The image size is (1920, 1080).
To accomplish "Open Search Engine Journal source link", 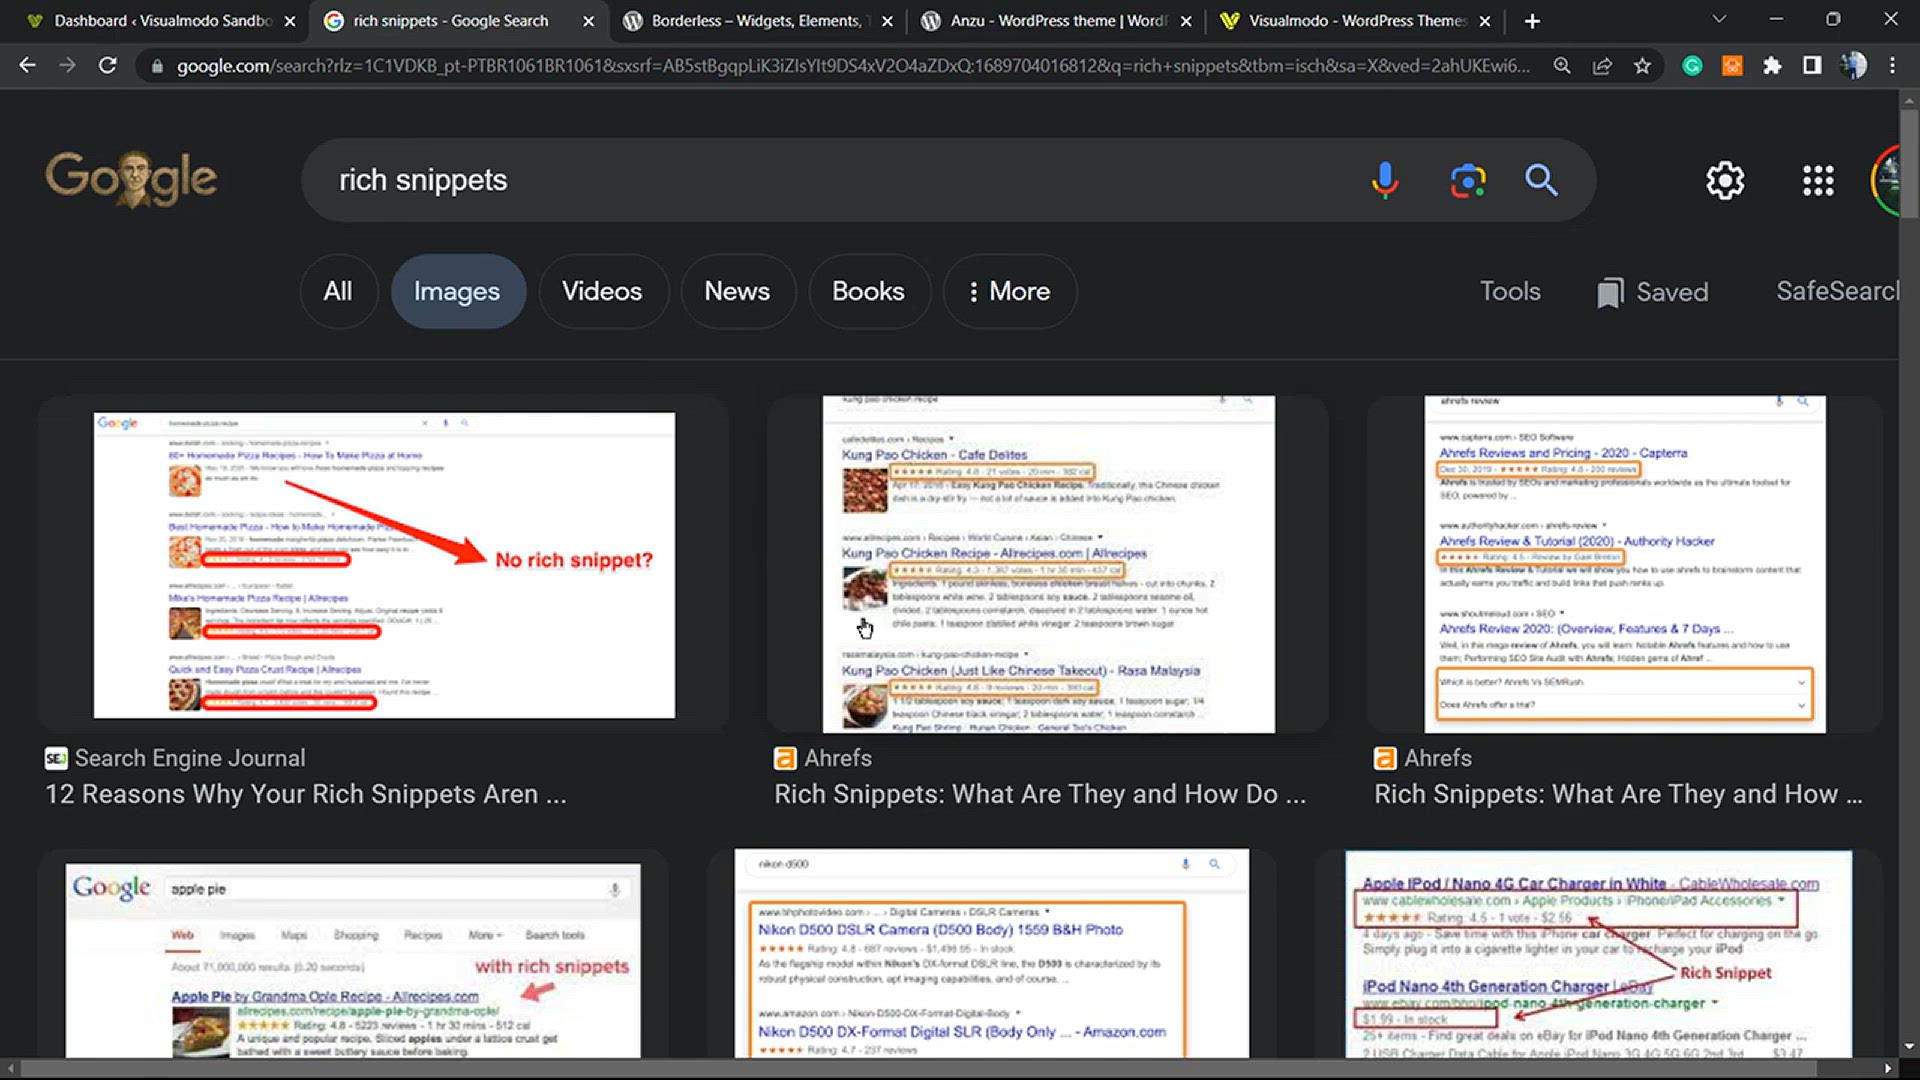I will pos(175,758).
